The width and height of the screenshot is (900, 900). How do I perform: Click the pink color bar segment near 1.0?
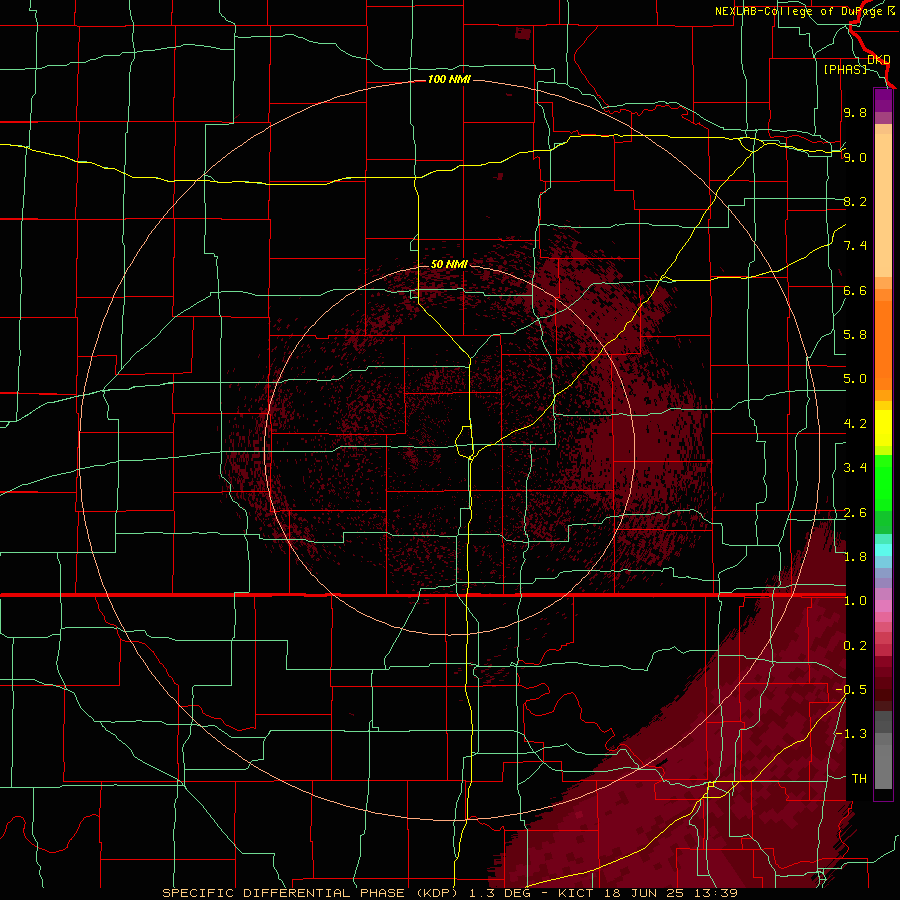point(883,606)
